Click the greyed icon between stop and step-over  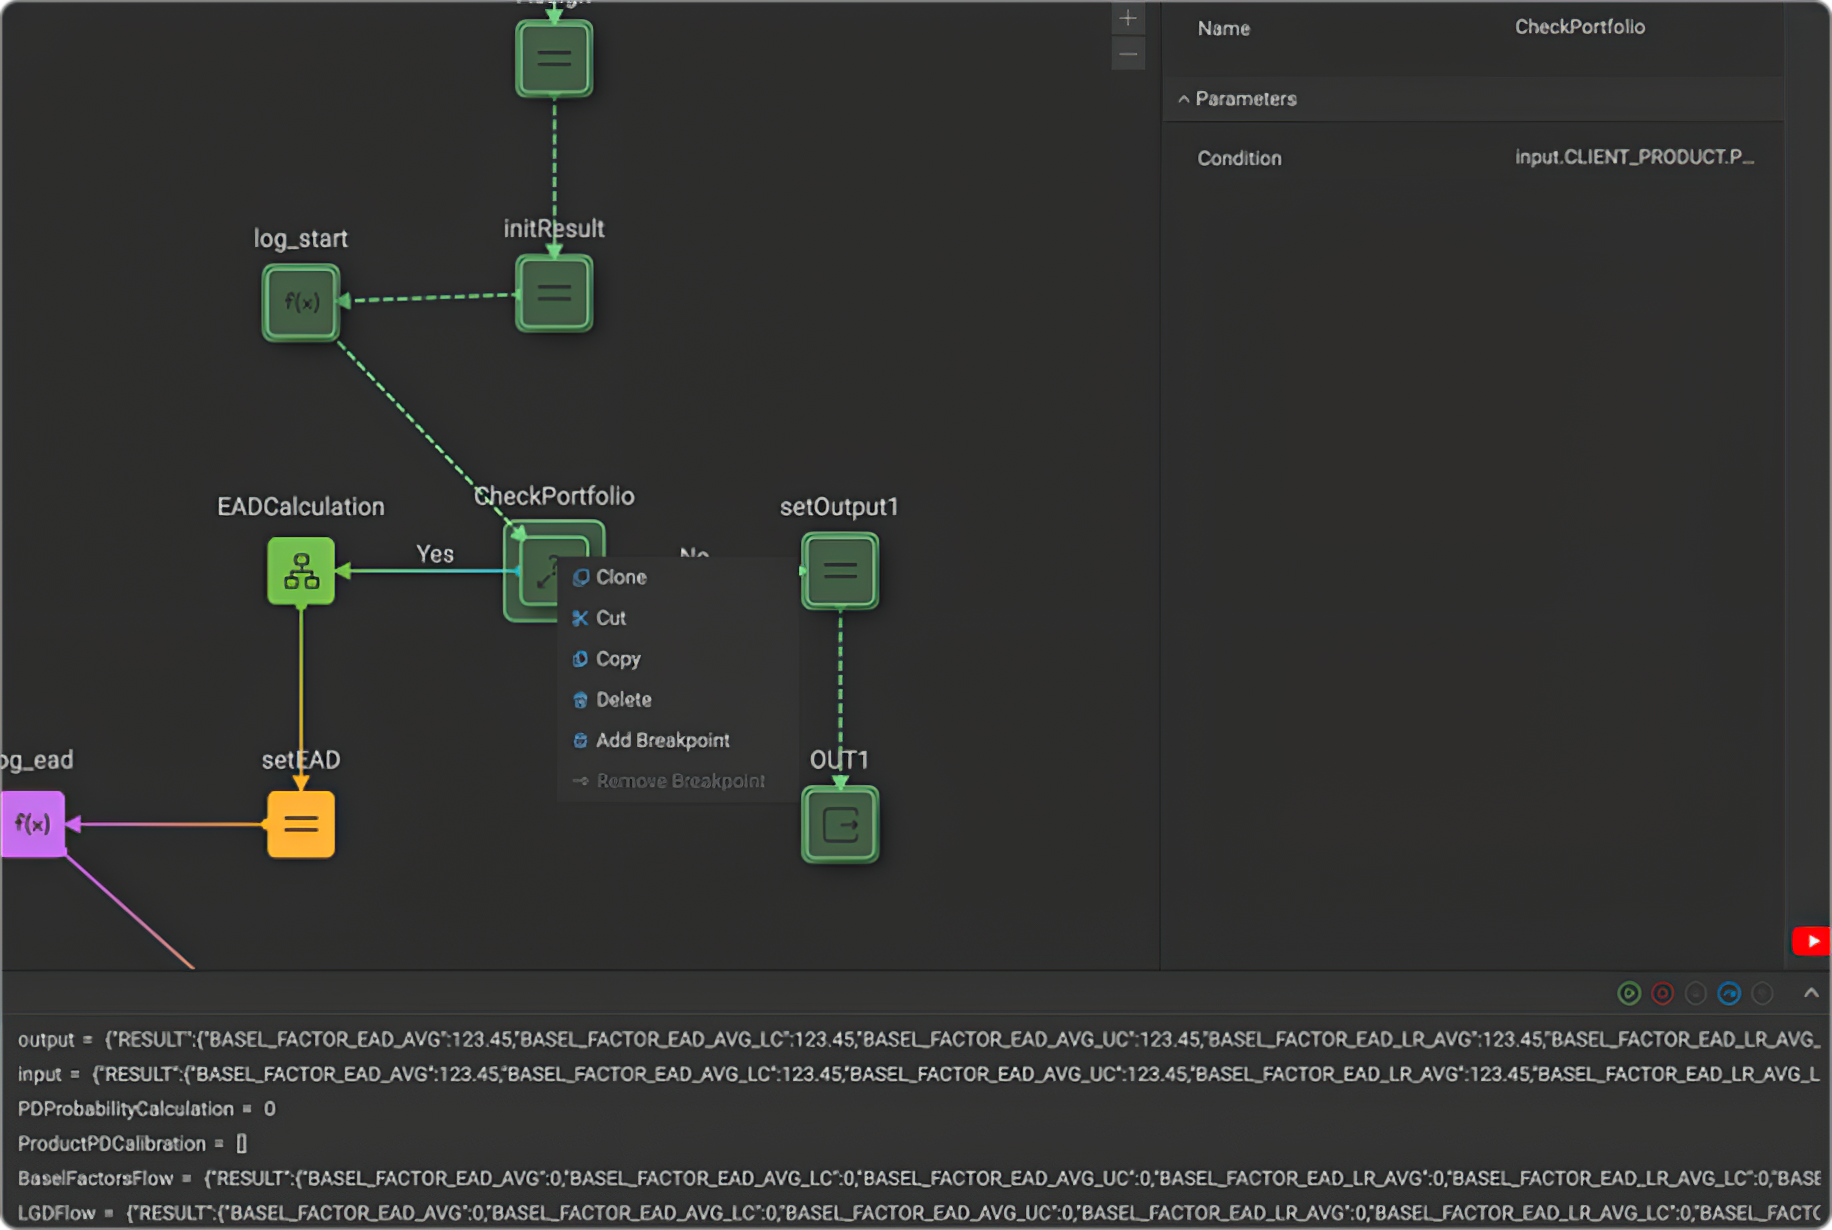(x=1696, y=993)
